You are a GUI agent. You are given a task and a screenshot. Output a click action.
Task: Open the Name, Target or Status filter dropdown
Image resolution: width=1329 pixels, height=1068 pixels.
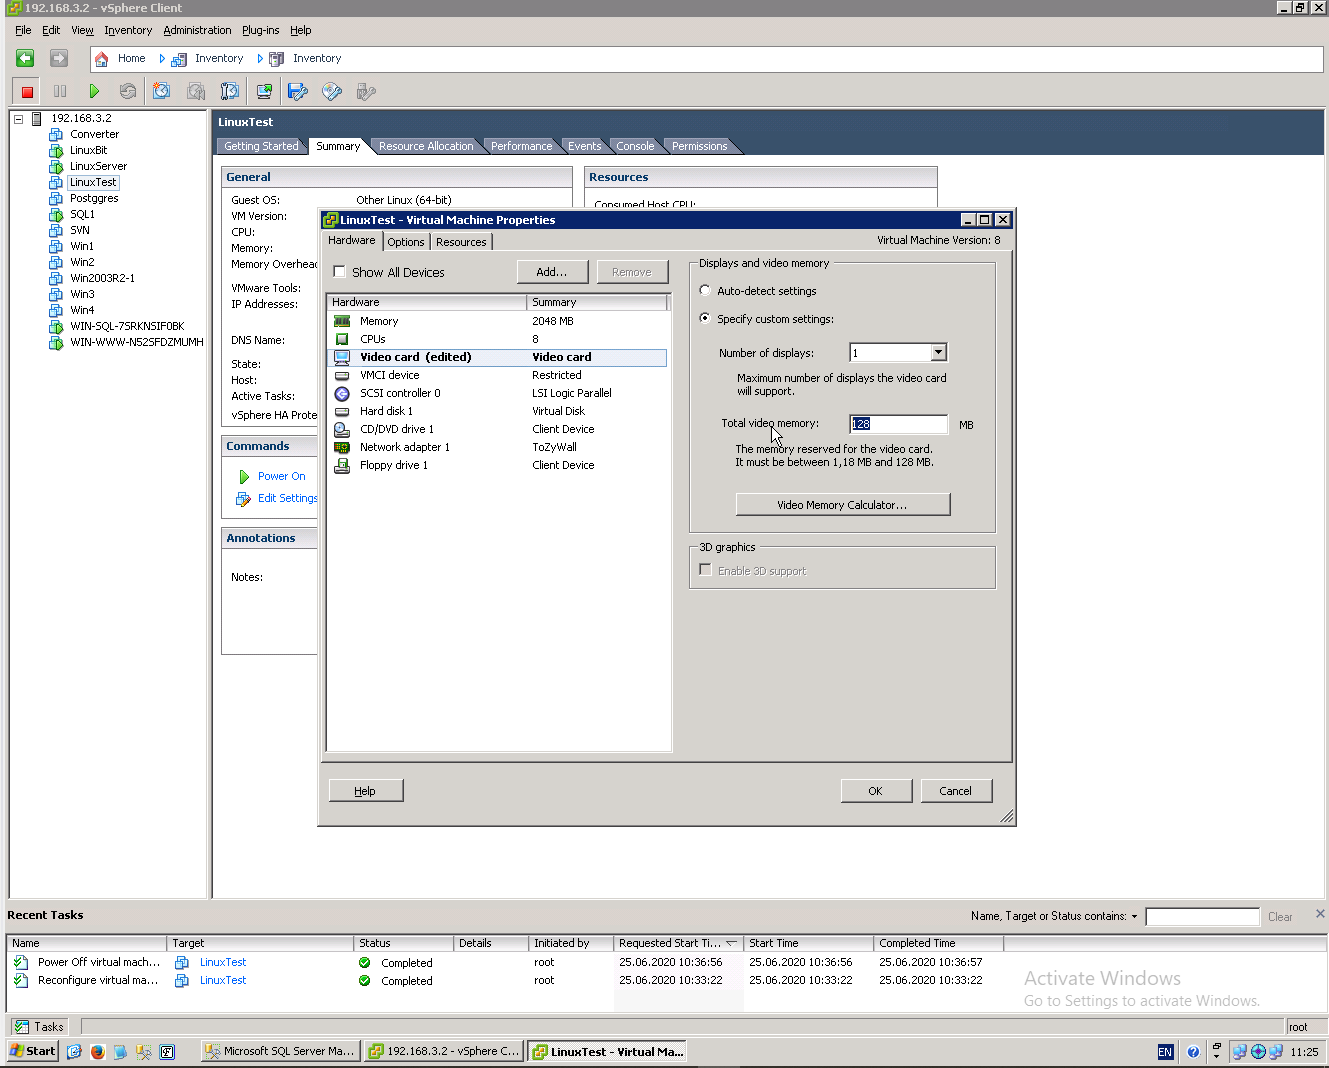click(1134, 916)
